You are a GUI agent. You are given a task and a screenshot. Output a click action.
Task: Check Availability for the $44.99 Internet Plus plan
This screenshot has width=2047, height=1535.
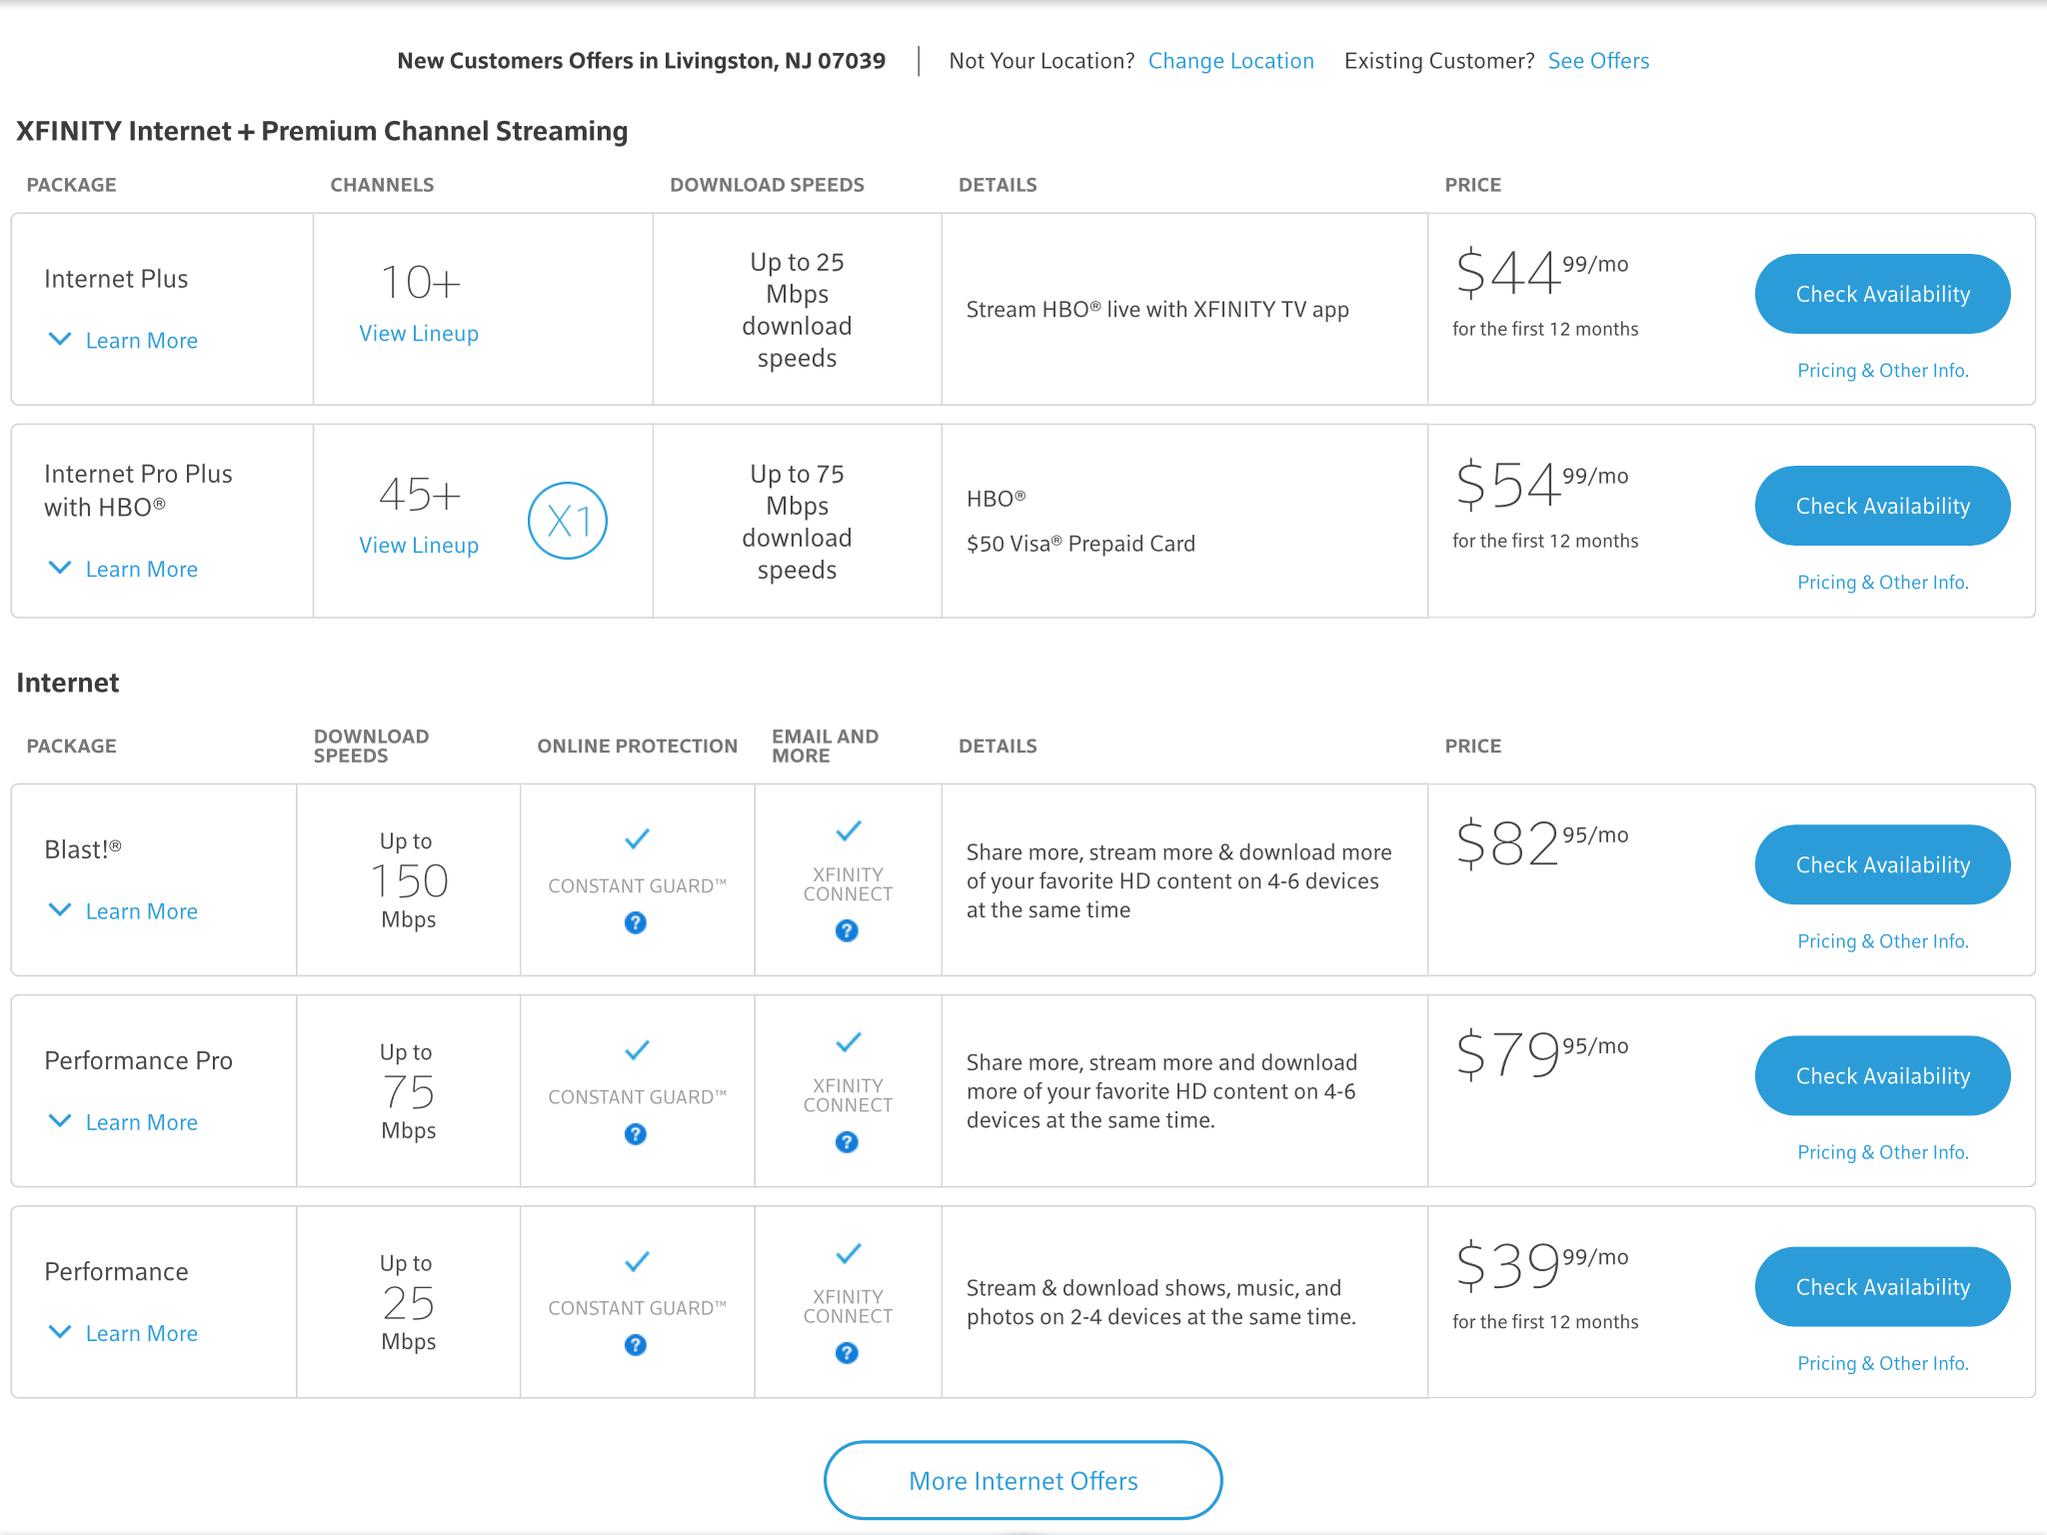(1882, 294)
